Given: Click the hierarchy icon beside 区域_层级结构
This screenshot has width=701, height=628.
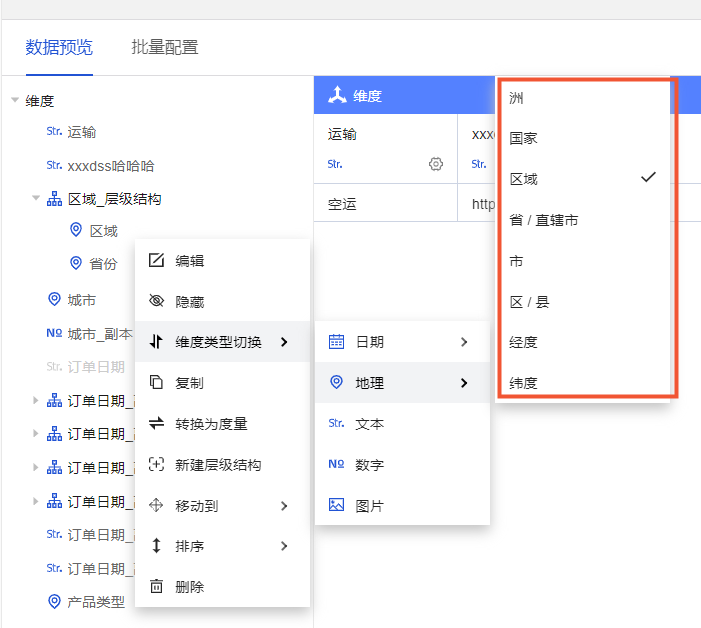Looking at the screenshot, I should click(x=54, y=199).
